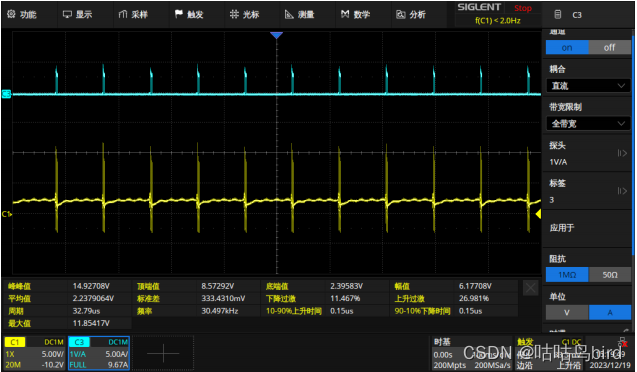Close the measurement results panel
Image resolution: width=637 pixels, height=372 pixels.
[x=530, y=288]
